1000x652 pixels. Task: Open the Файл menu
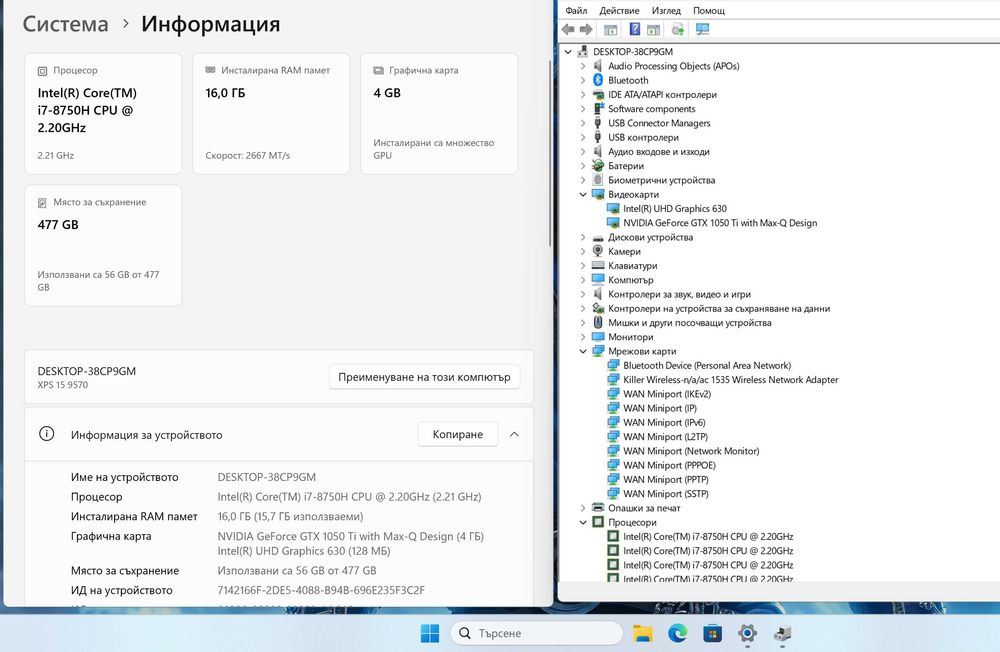click(576, 10)
